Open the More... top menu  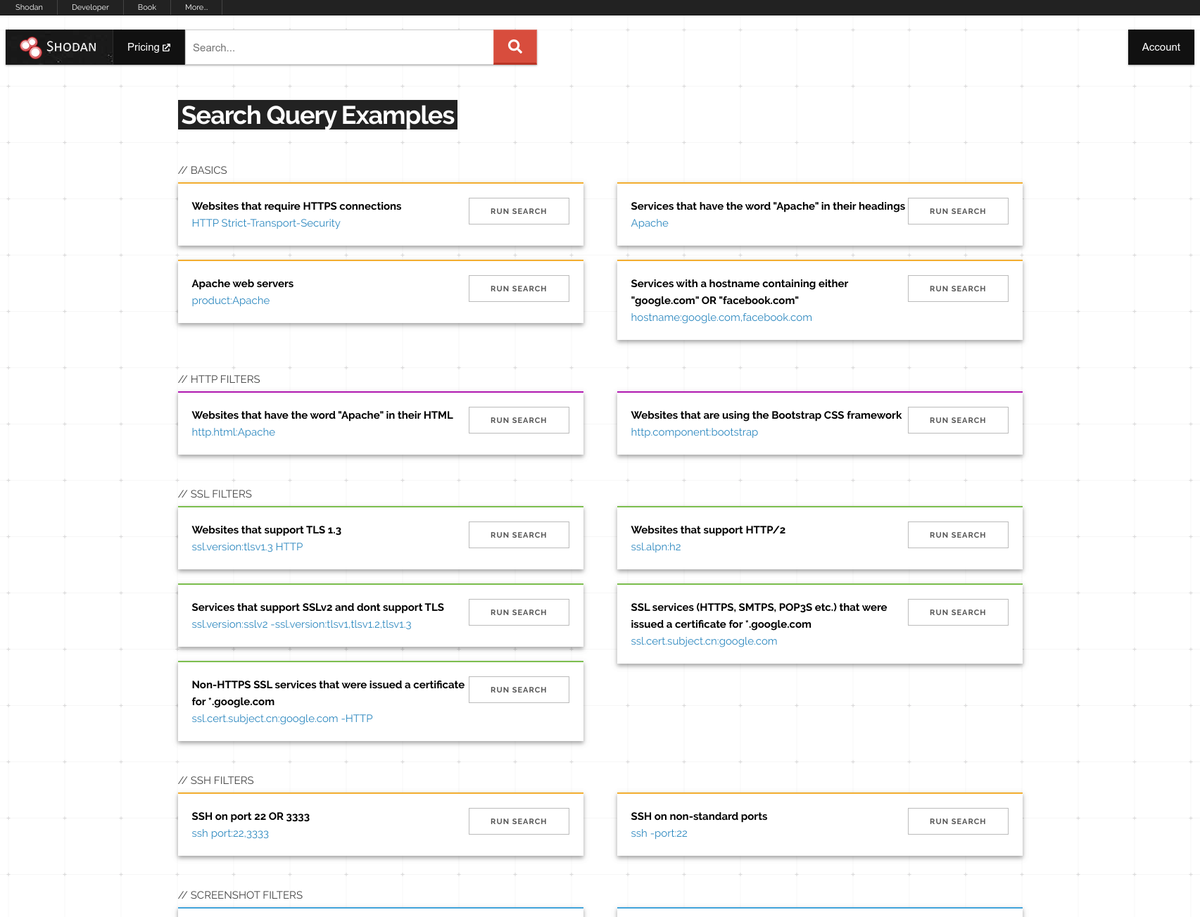[196, 7]
